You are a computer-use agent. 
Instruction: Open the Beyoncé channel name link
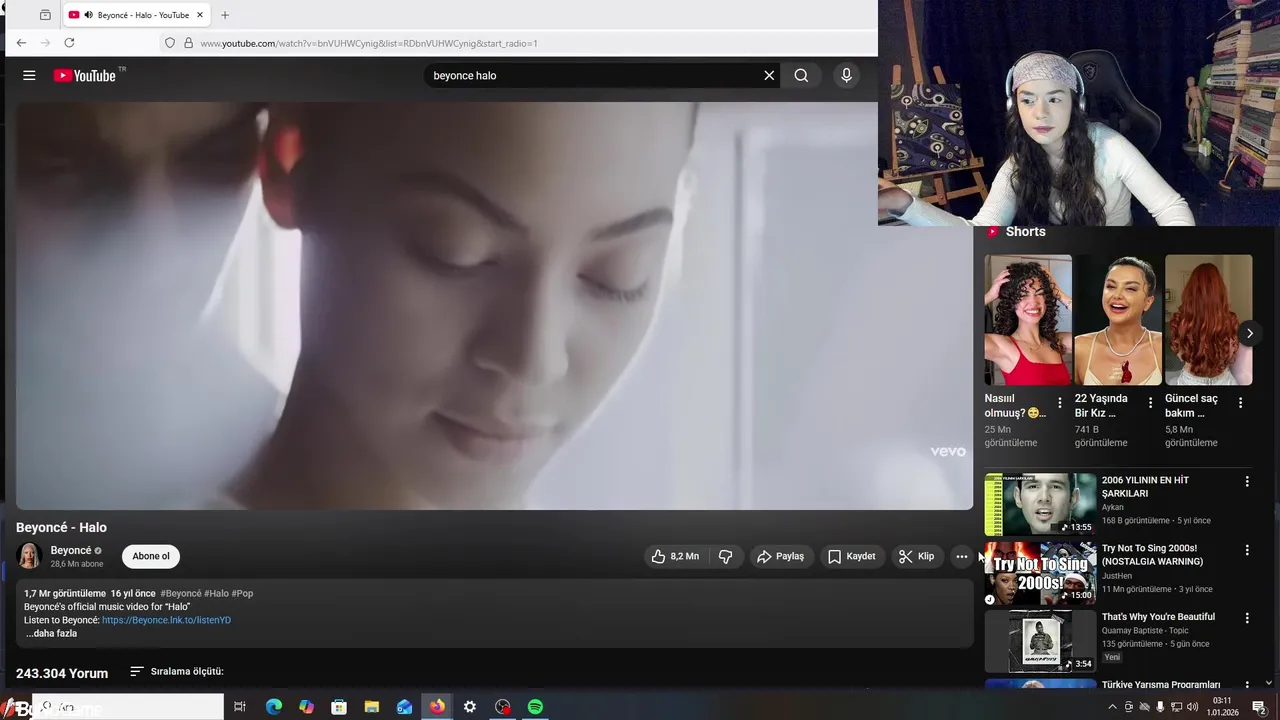(71, 550)
